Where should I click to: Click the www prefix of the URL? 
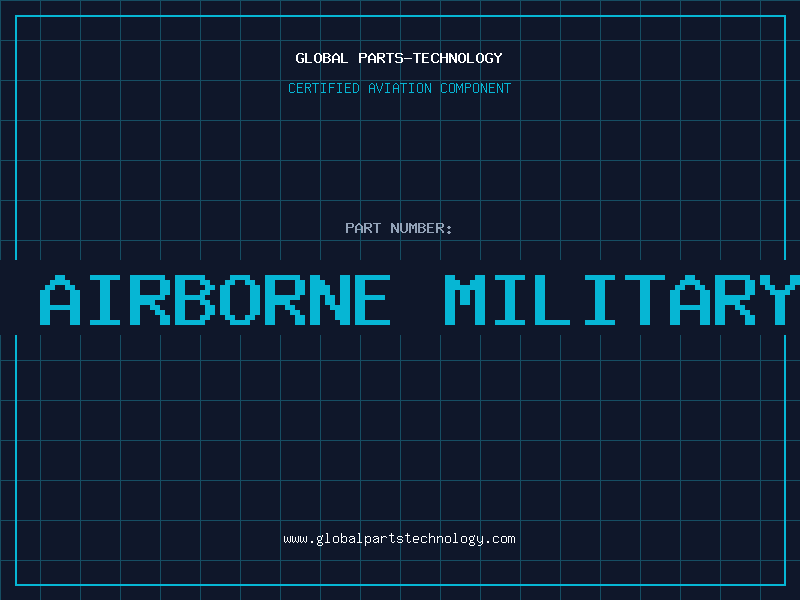[295, 539]
